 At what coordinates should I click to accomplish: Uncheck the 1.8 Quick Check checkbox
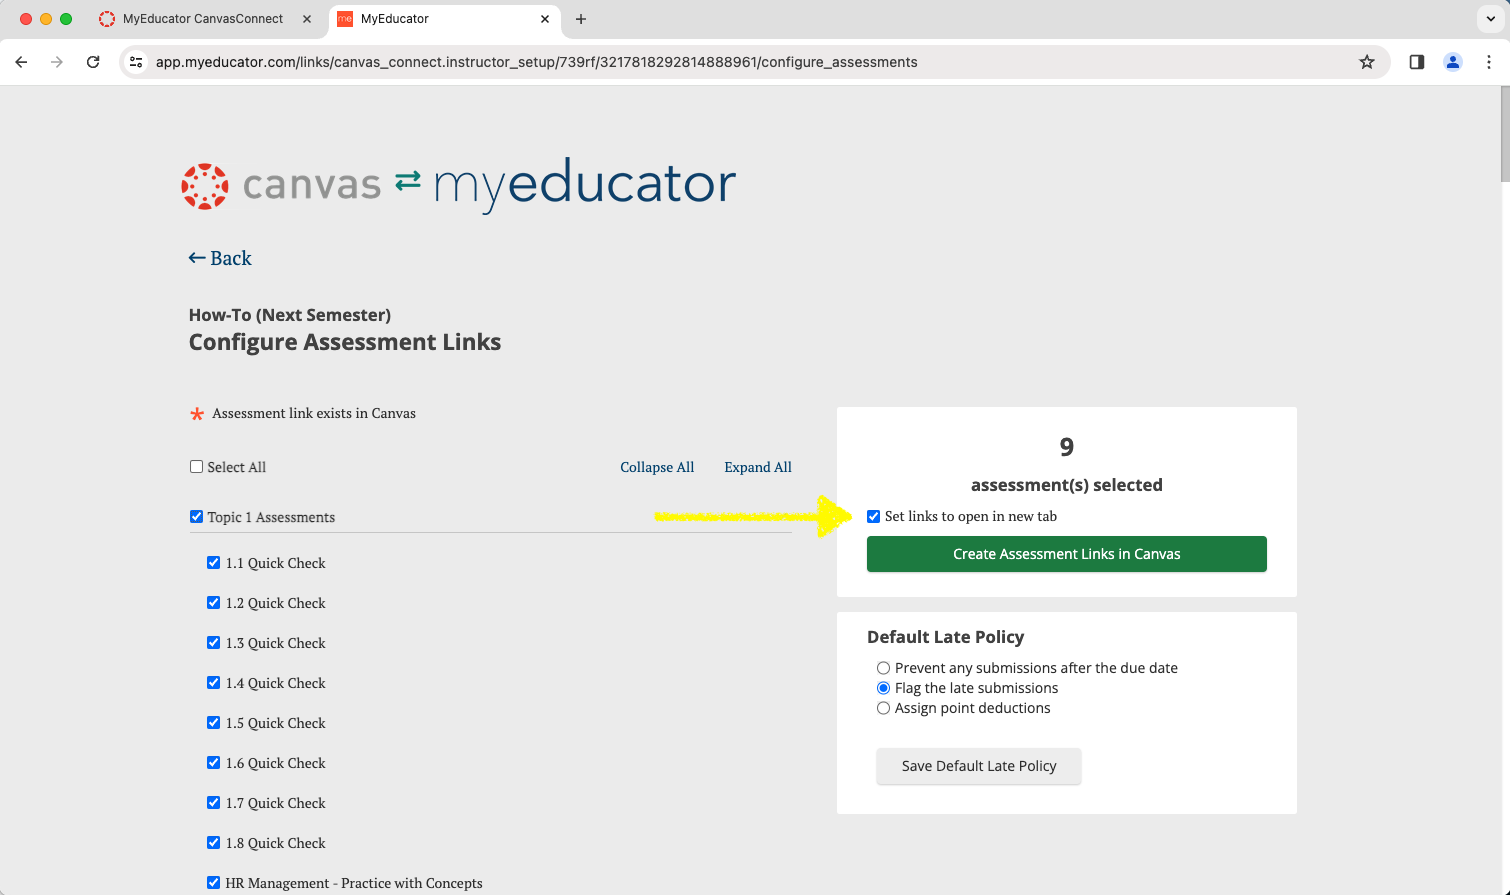coord(214,843)
